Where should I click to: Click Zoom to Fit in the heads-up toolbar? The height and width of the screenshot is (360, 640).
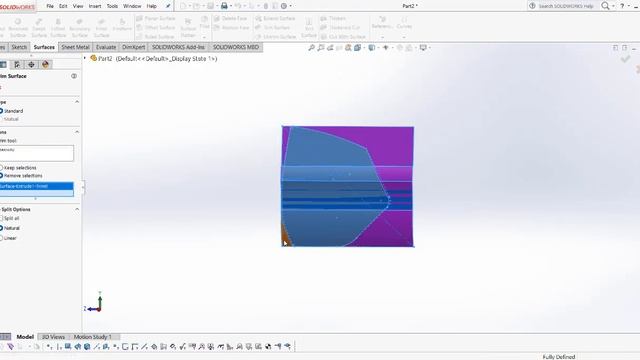coord(311,48)
